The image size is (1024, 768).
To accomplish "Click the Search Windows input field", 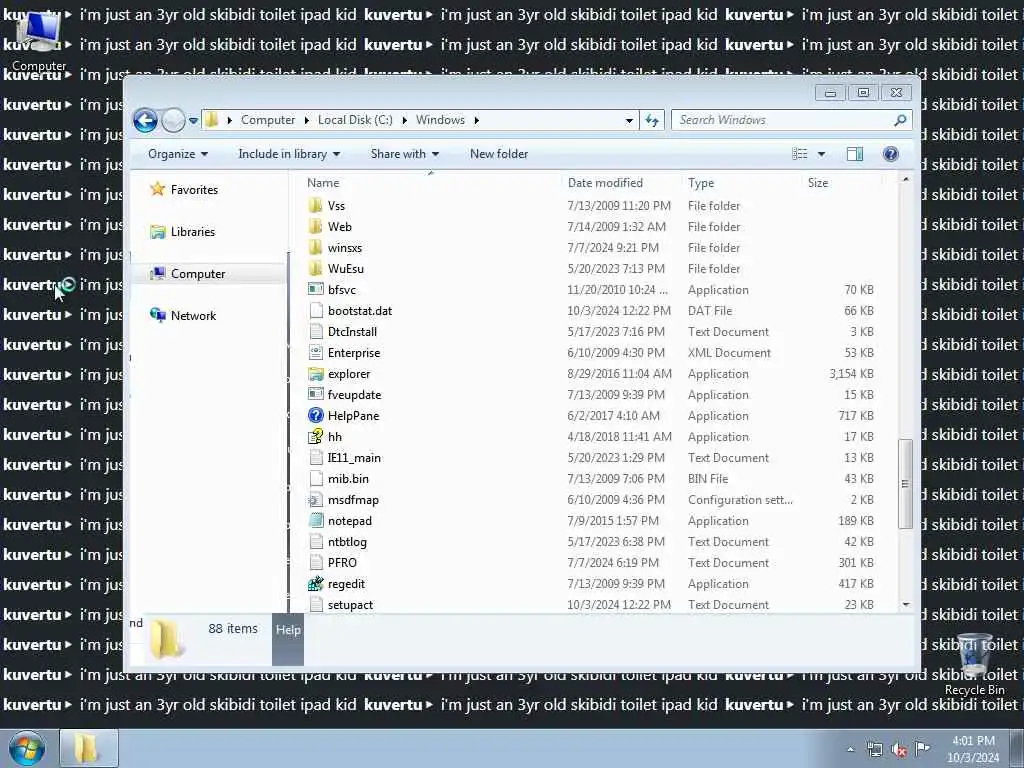I will 782,120.
